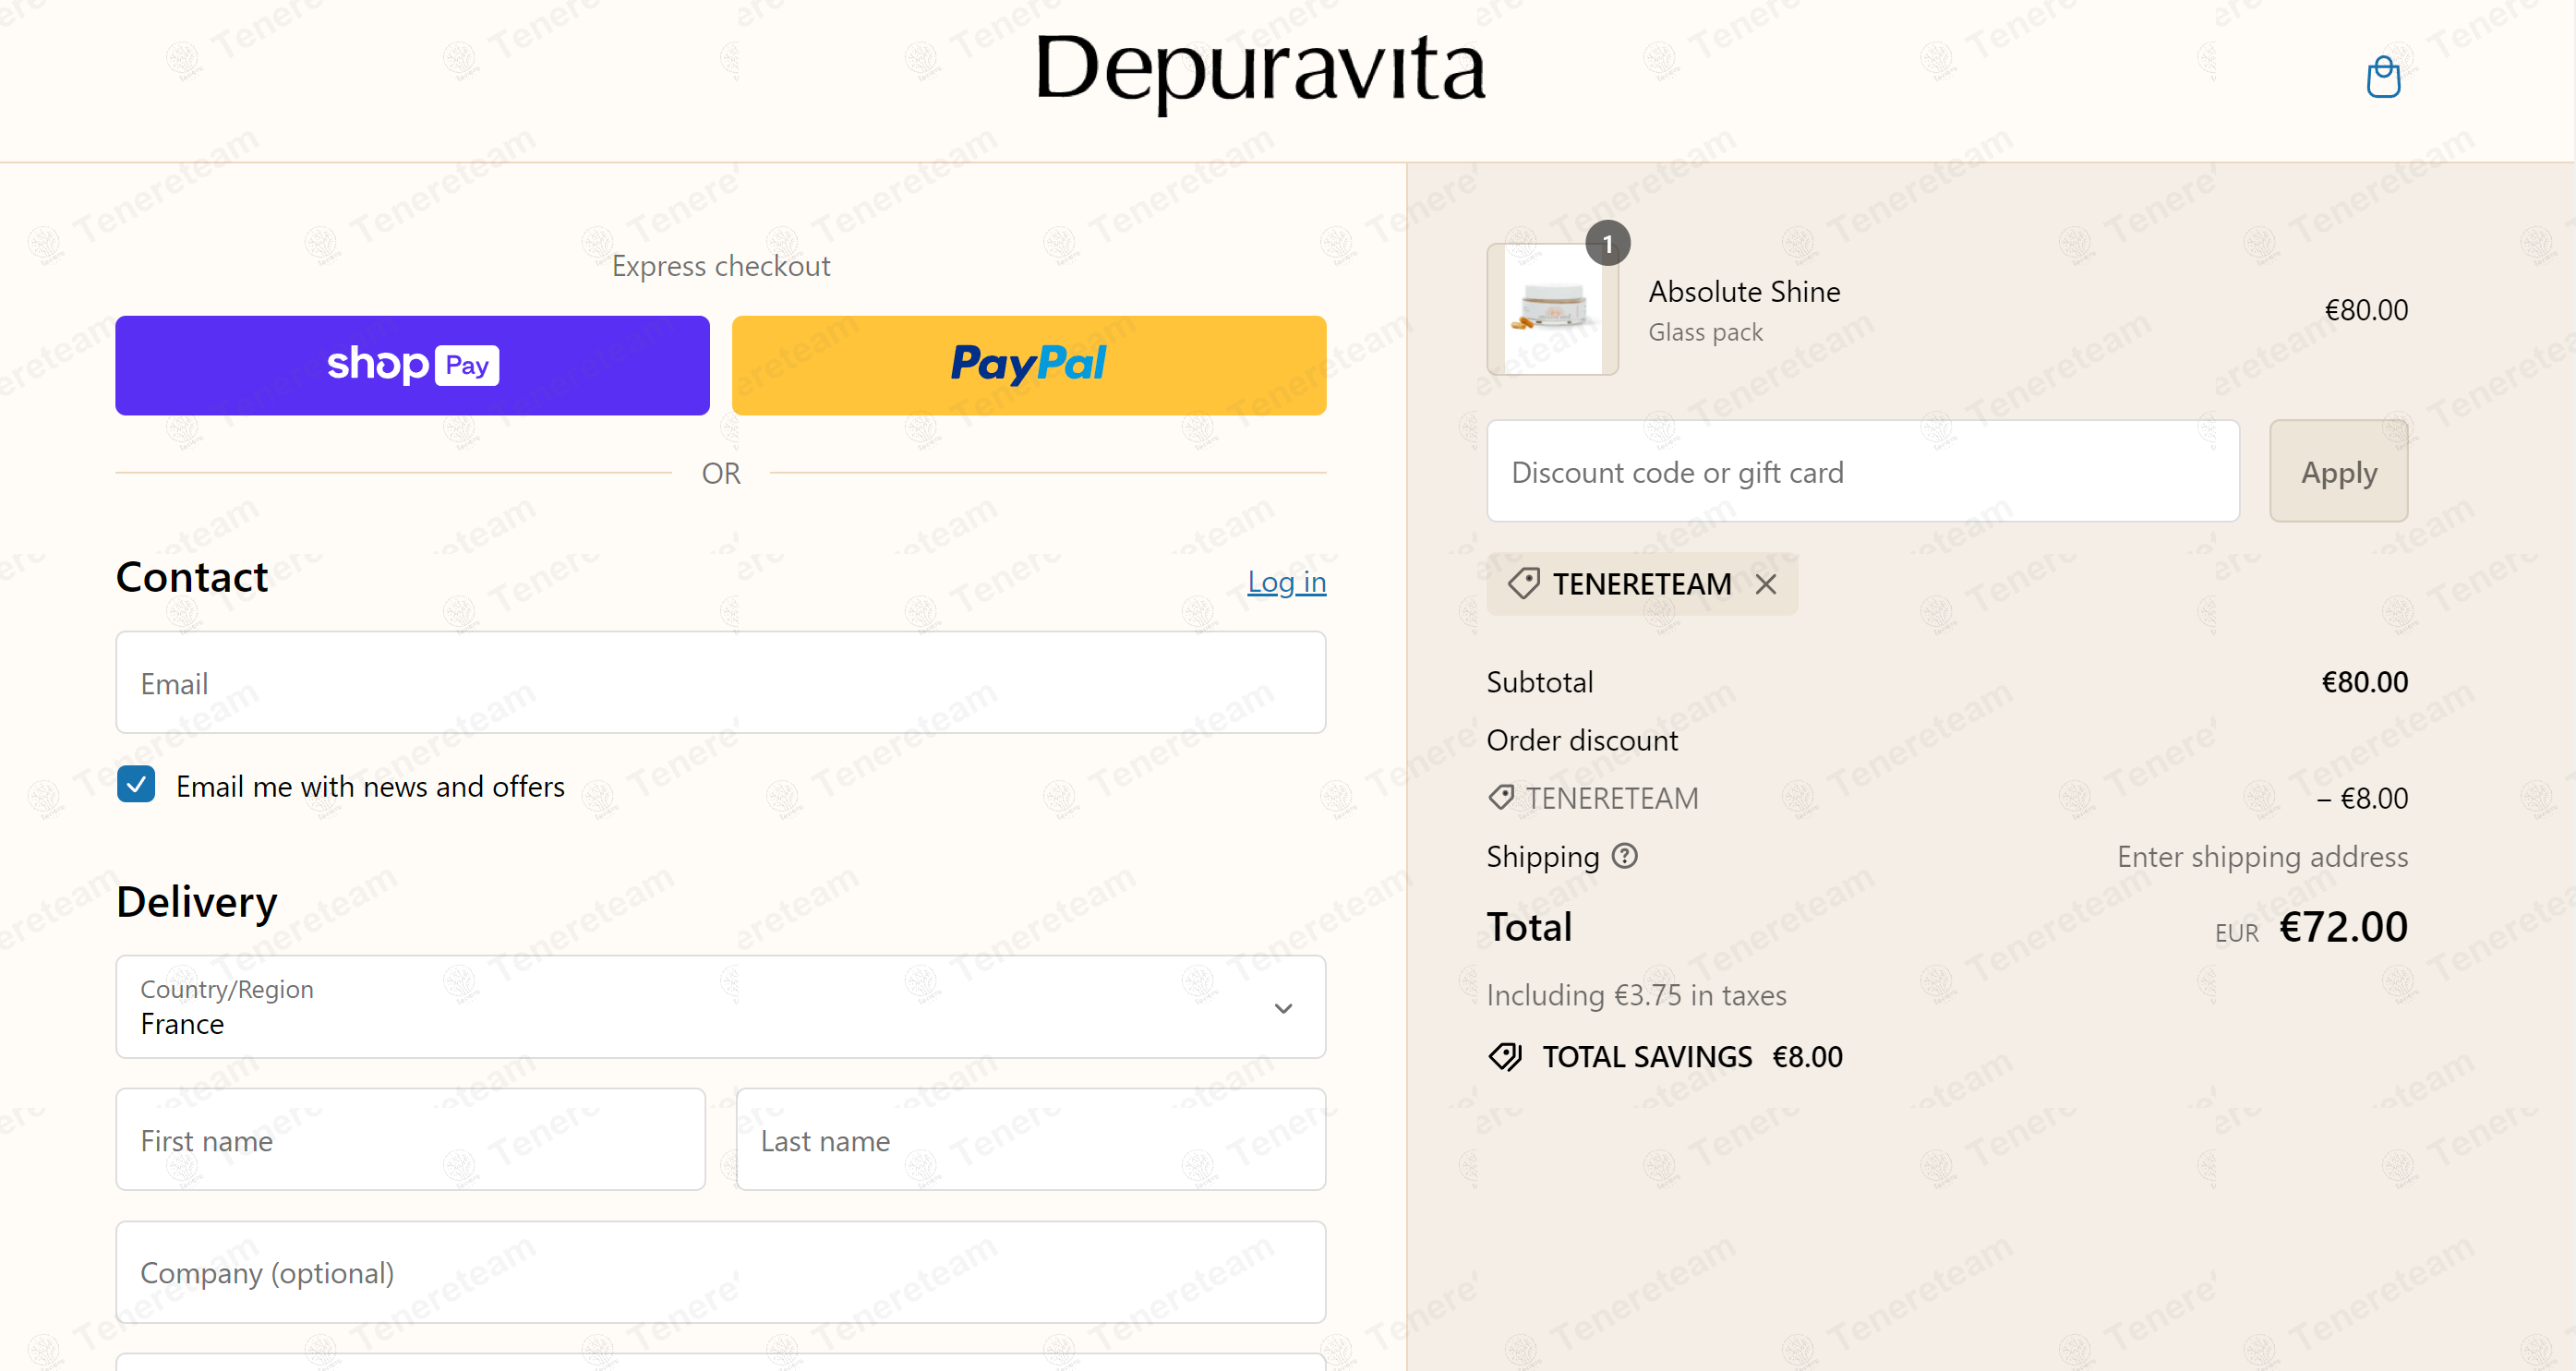Screen dimensions: 2576x1371
Task: Click the Absolute Shine product name
Action: click(x=1744, y=291)
